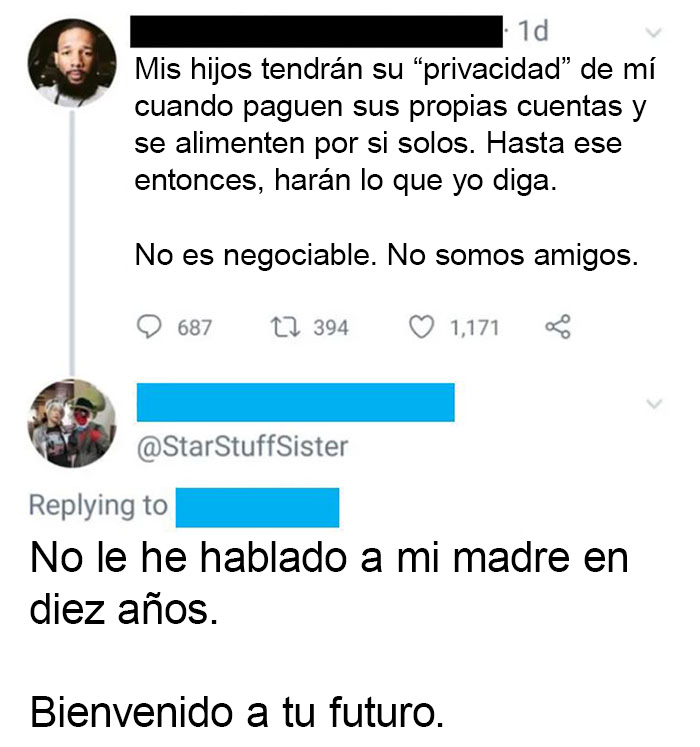700x747 pixels.
Task: Expand the chevron menu on the reply tweet
Action: coord(655,404)
